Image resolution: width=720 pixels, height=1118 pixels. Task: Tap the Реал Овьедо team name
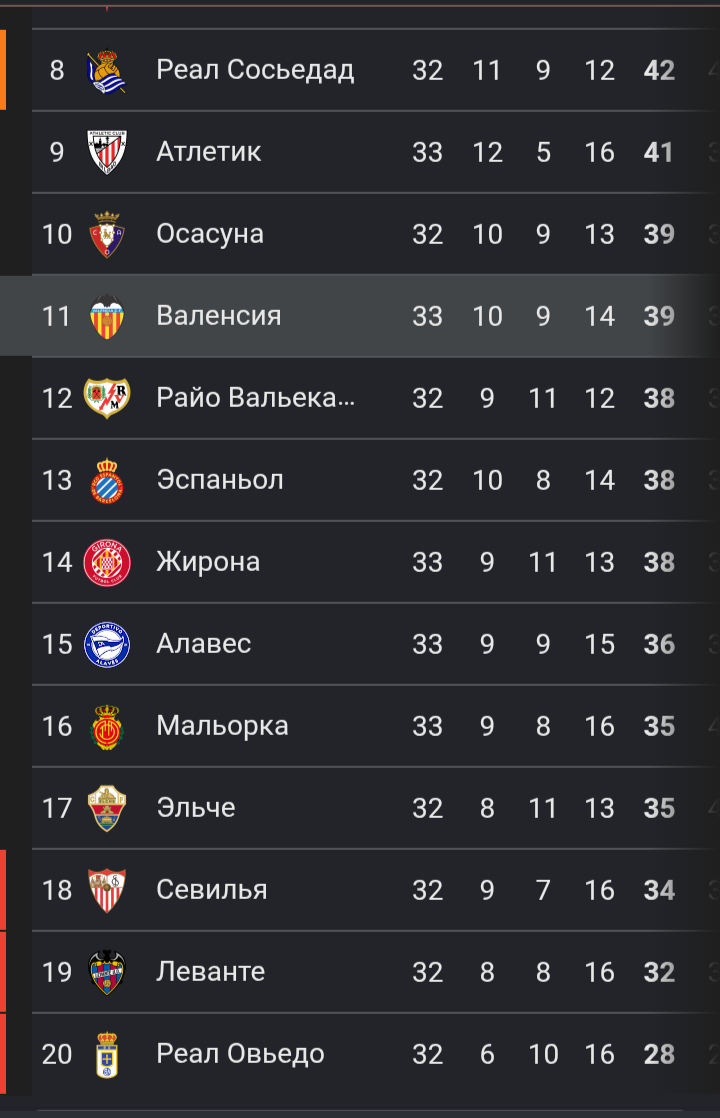(x=240, y=1054)
